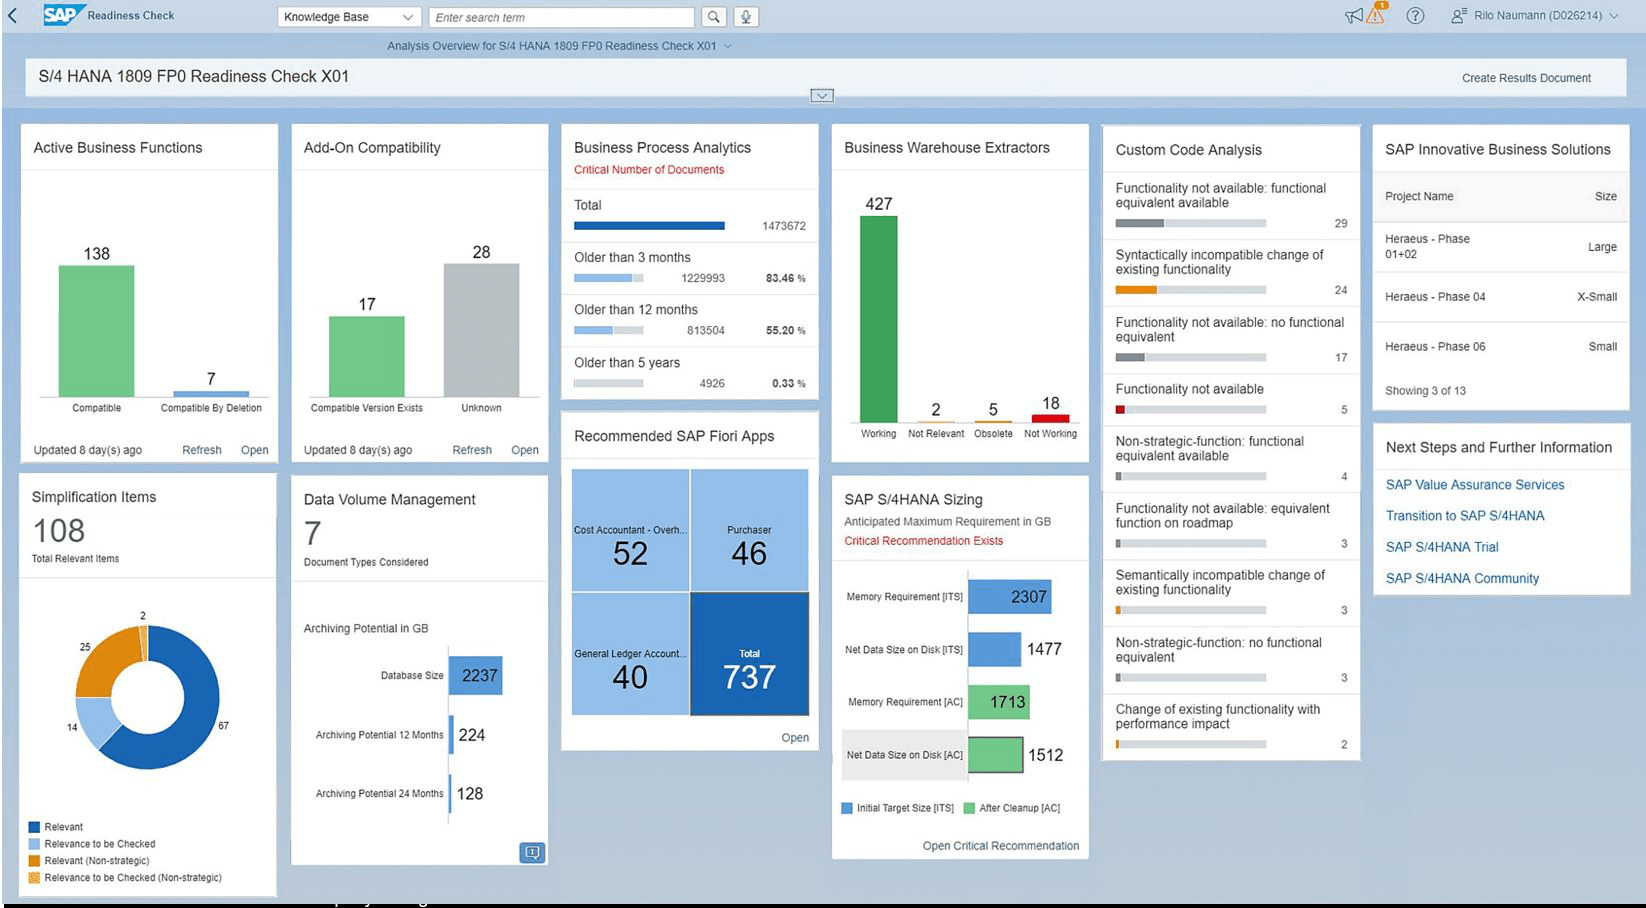Click the SAP logo
Screen dimensions: 1646x908
pyautogui.click(x=60, y=15)
